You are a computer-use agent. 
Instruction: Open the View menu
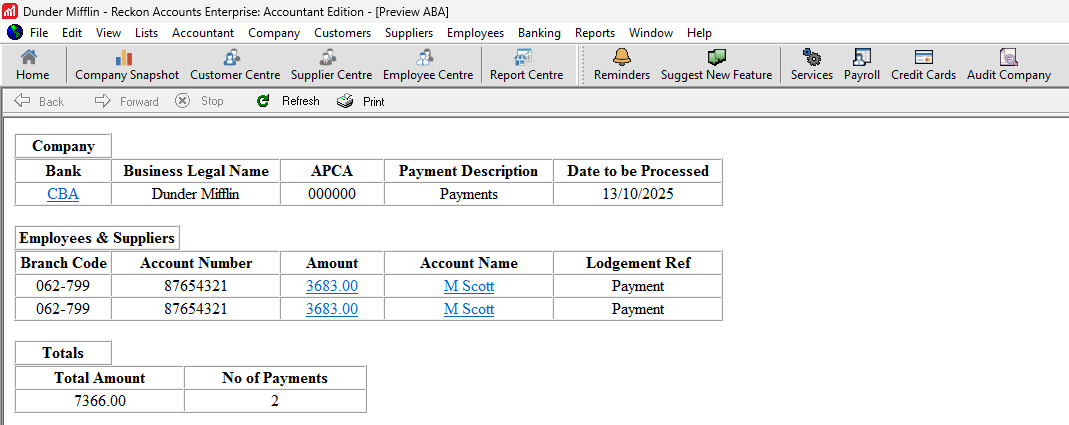coord(108,33)
